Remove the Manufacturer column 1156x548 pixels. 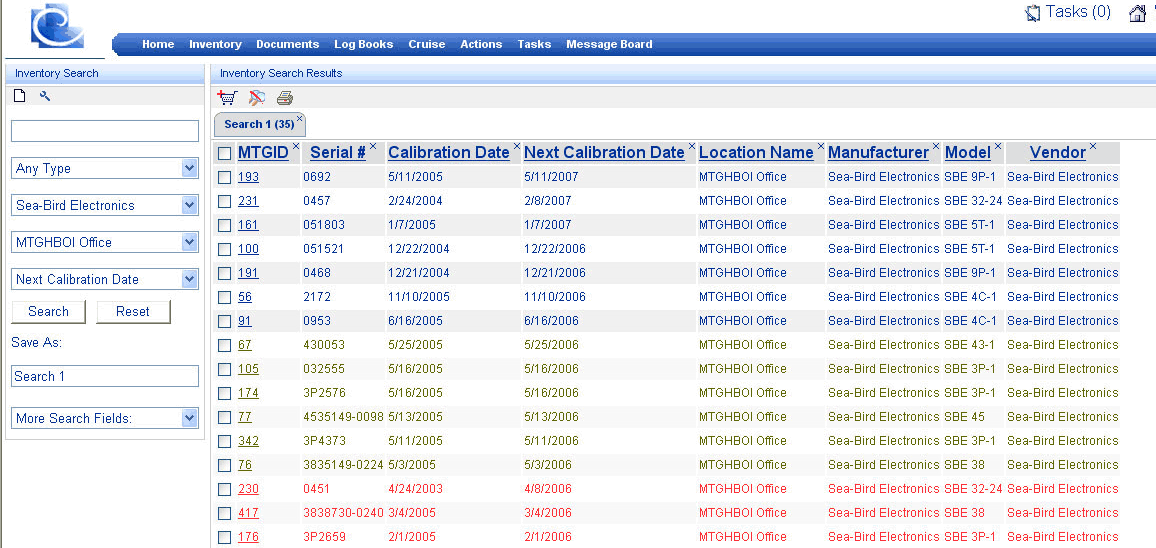[936, 146]
